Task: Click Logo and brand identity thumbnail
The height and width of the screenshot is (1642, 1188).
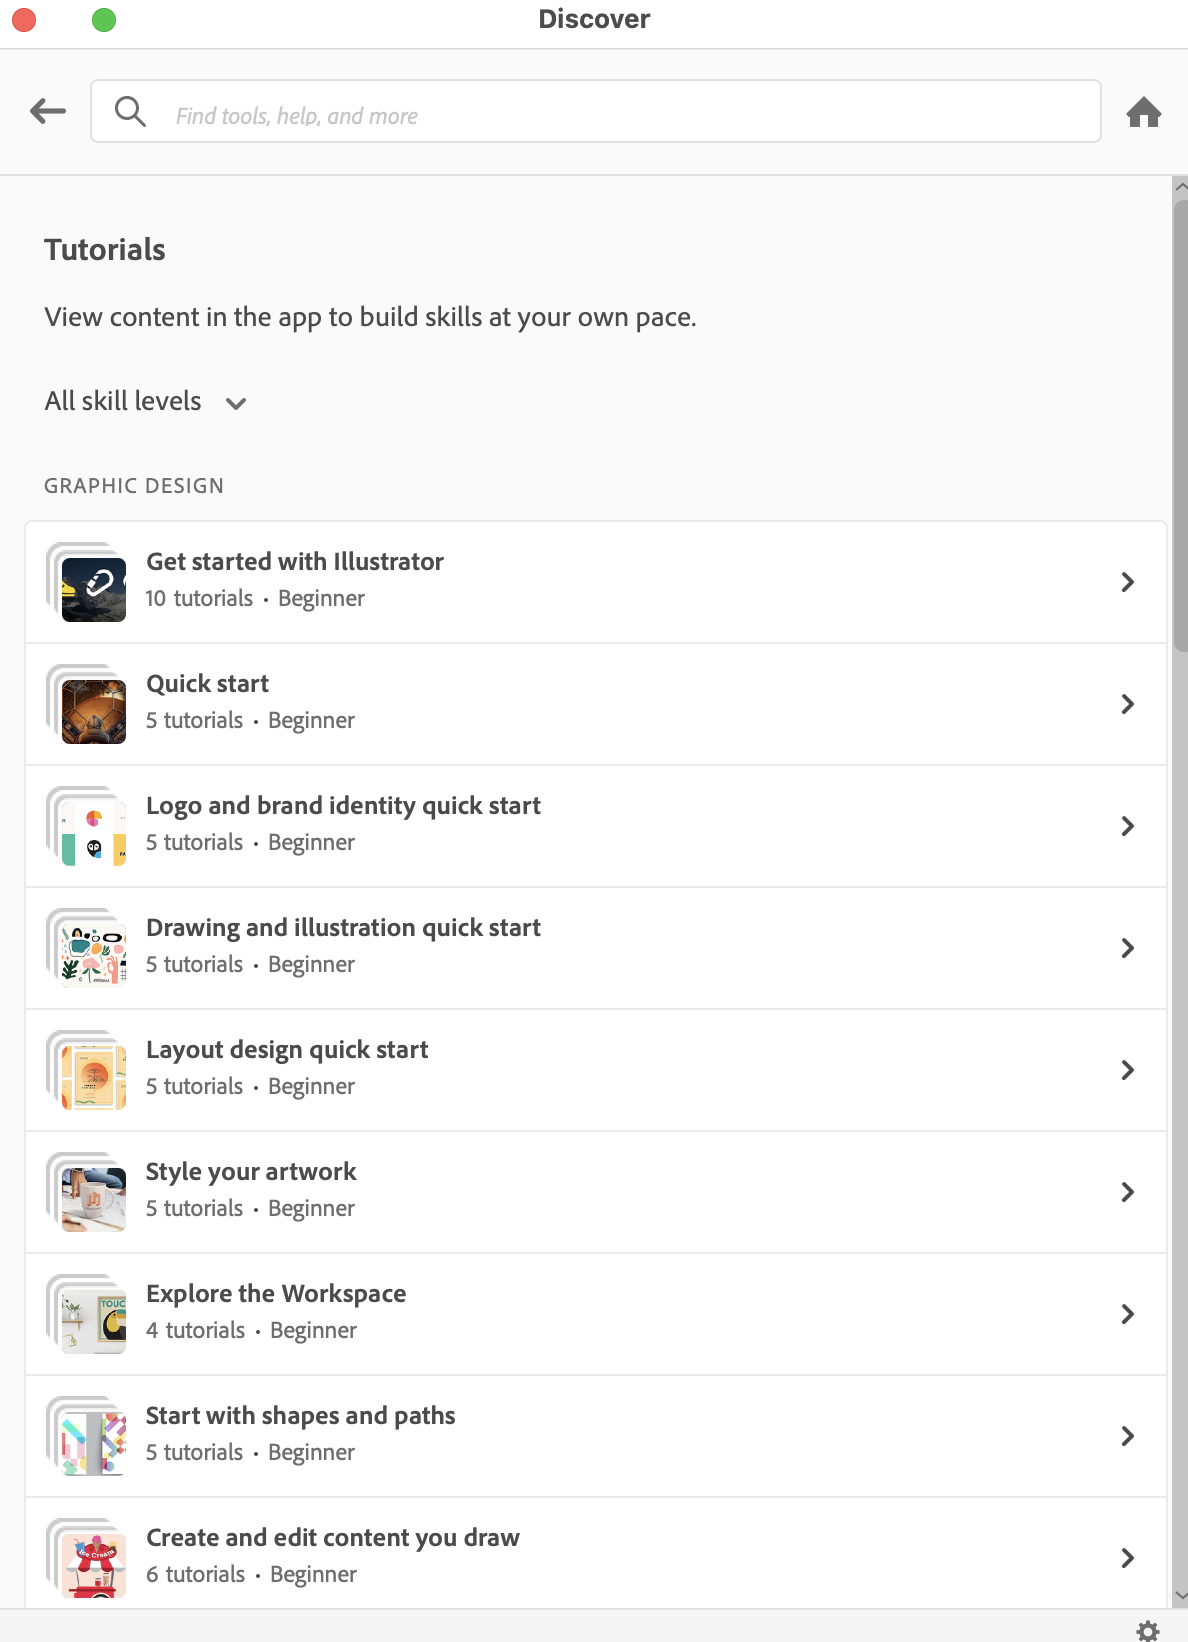Action: [92, 831]
